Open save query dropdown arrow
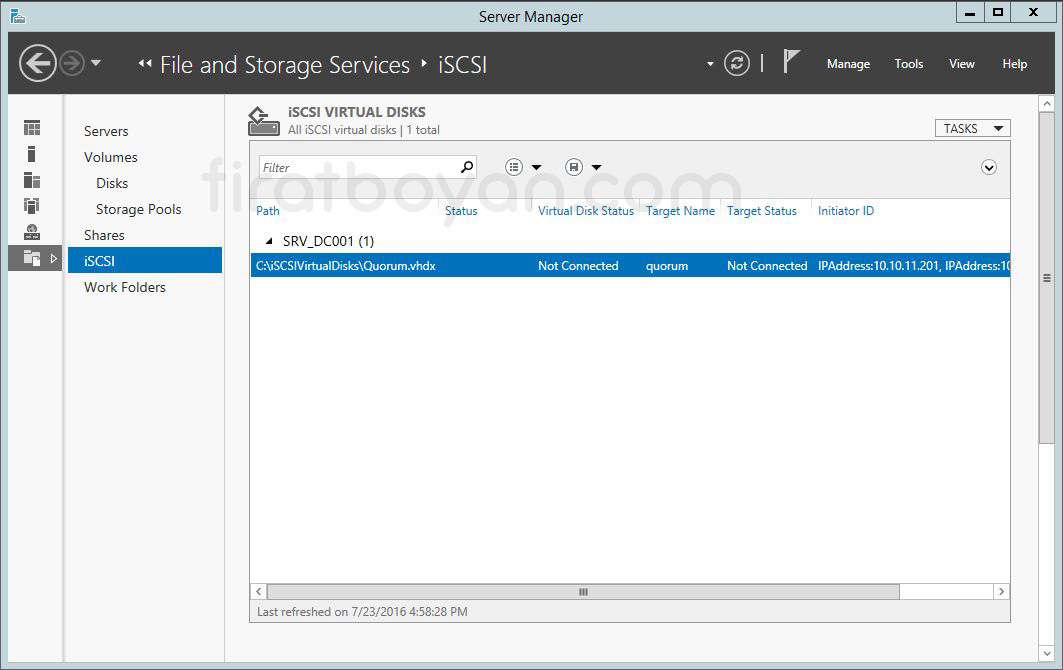 [597, 168]
